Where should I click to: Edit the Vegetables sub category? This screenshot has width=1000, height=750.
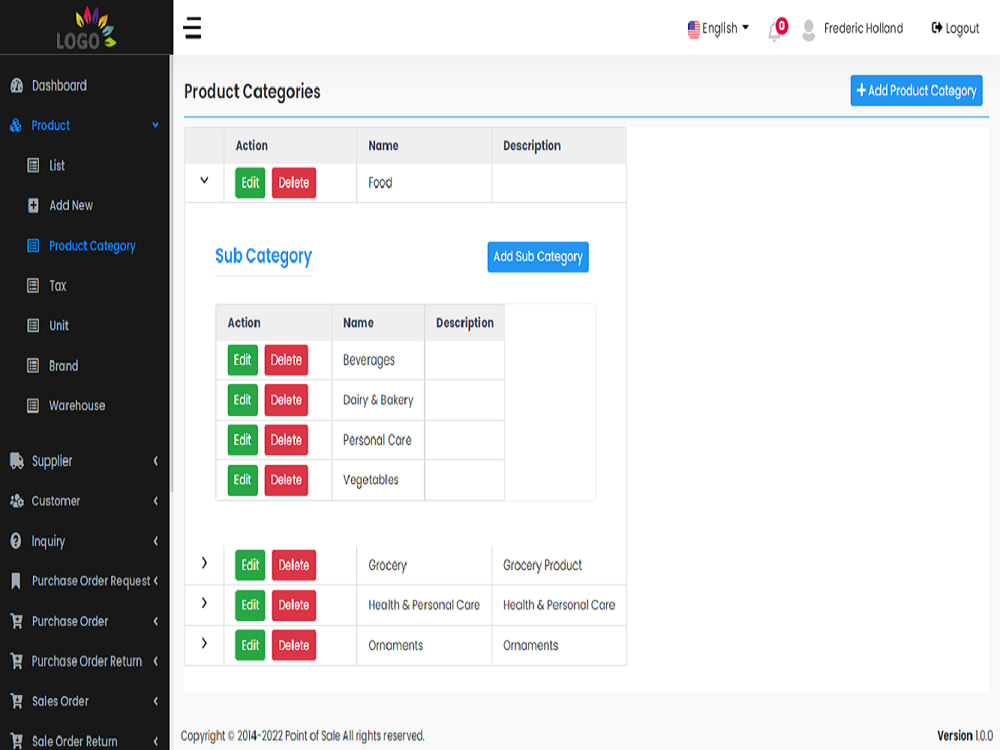click(x=242, y=480)
